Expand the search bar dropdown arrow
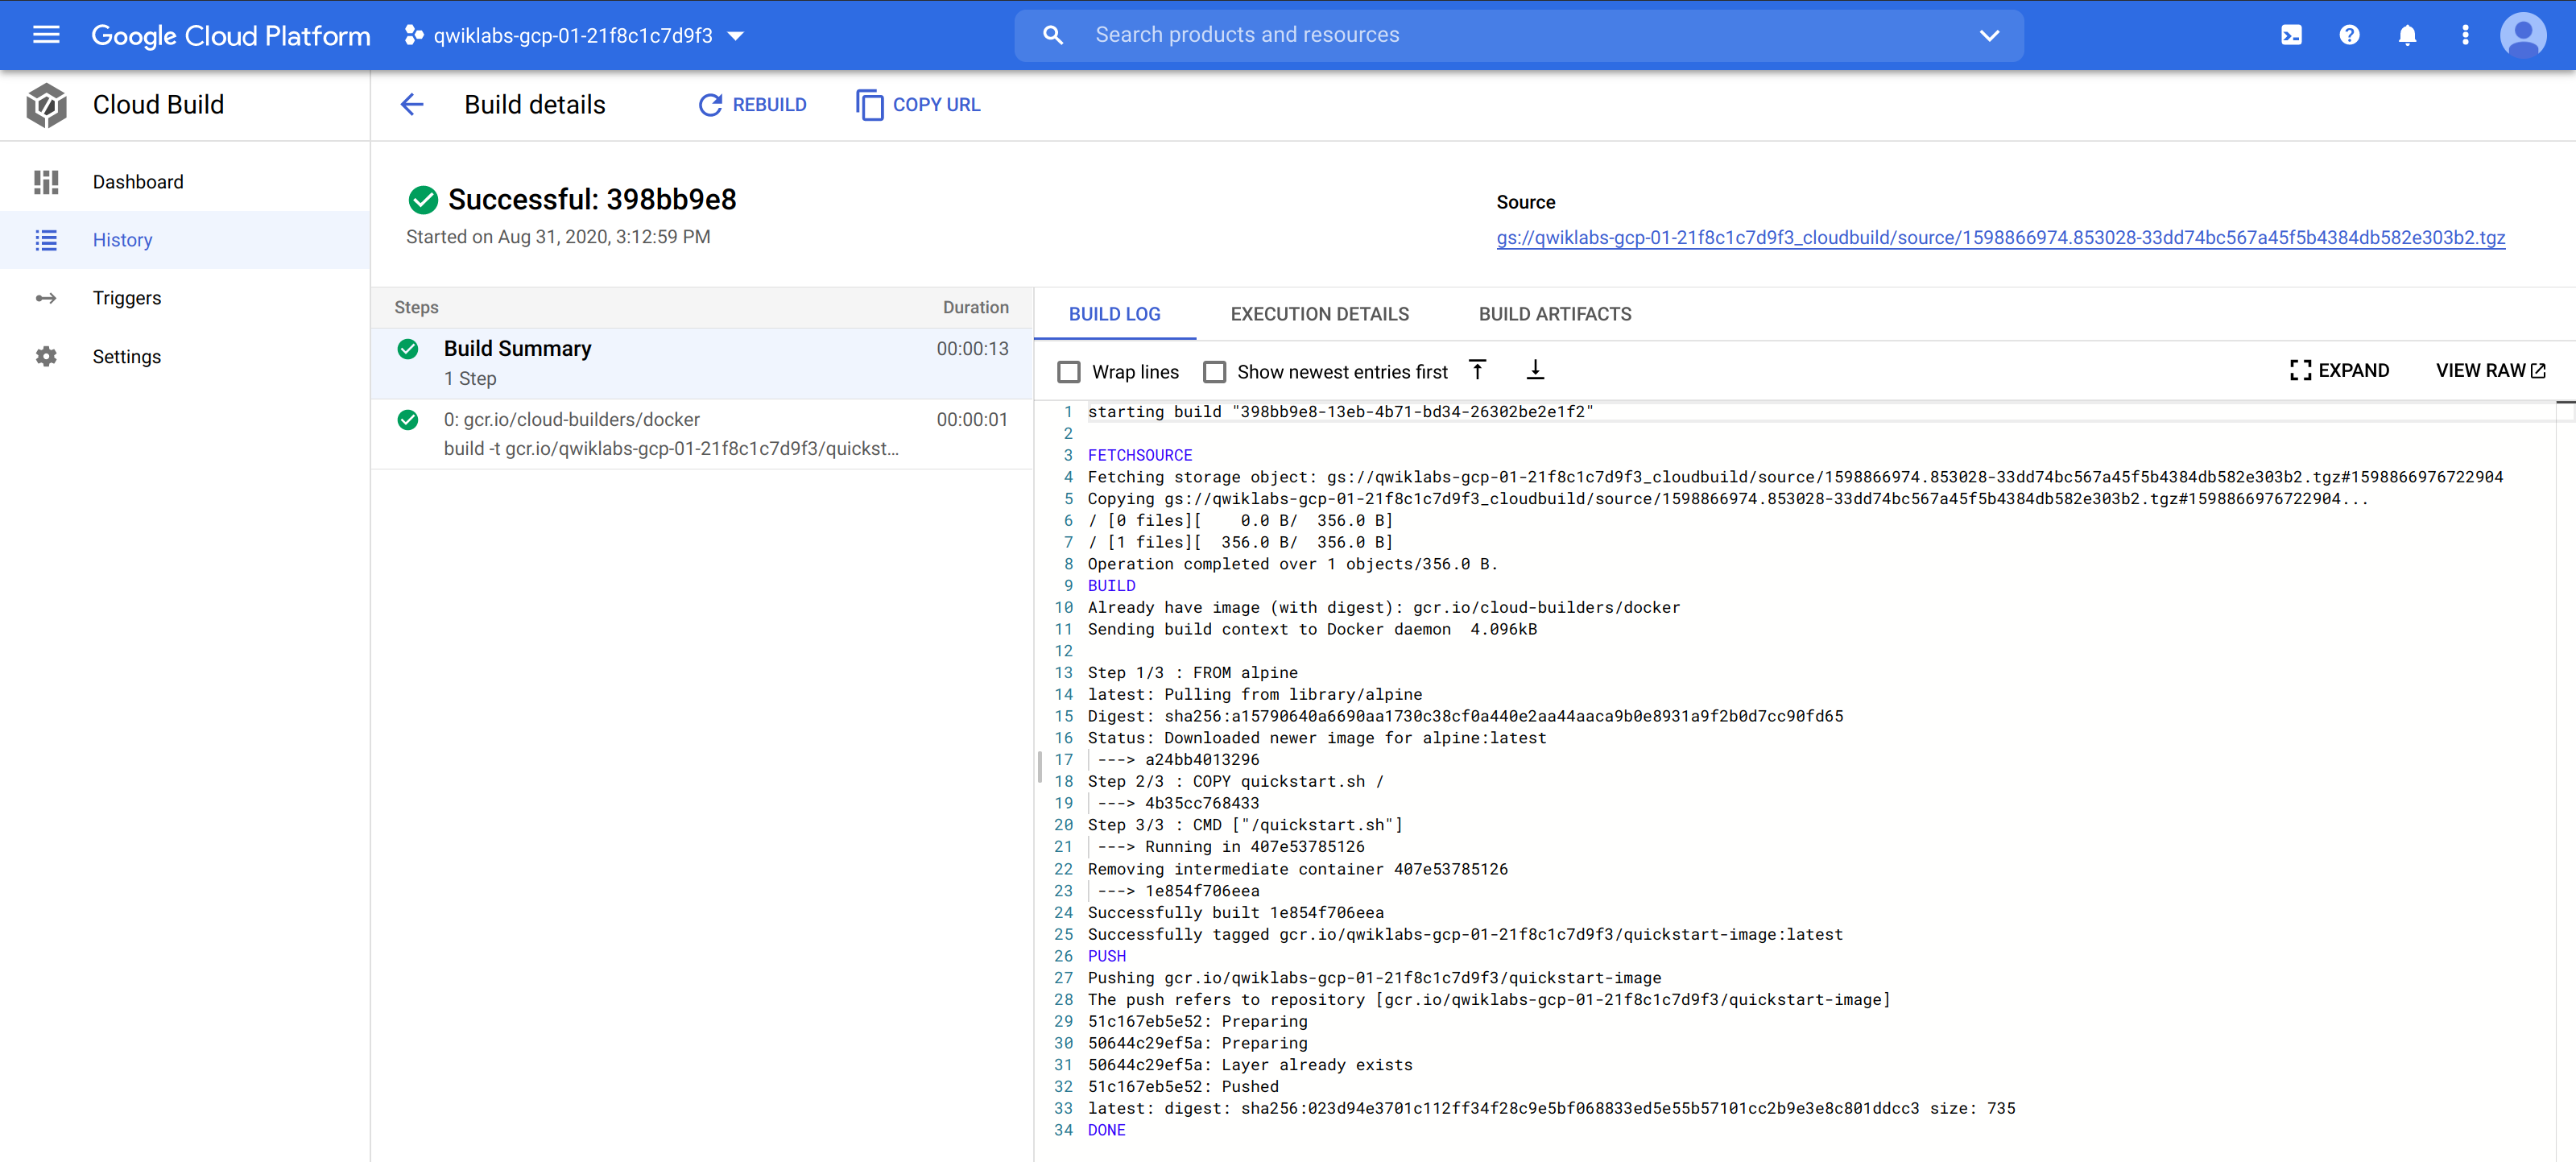The width and height of the screenshot is (2576, 1162). [1989, 35]
